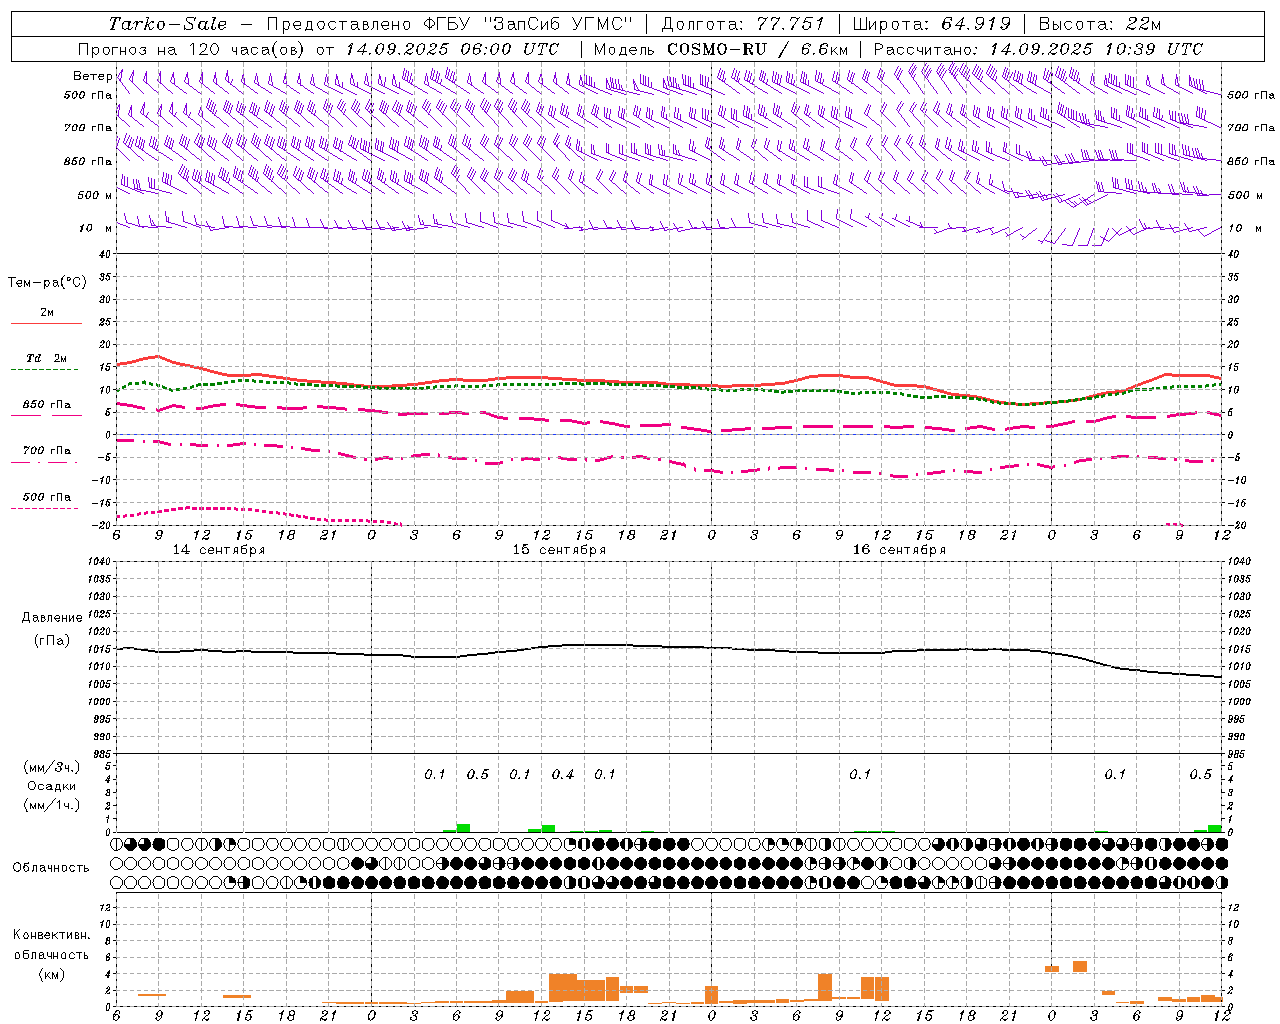
Task: Click the '(мм/3ч.)' precipitation unit label
Action: click(x=52, y=768)
